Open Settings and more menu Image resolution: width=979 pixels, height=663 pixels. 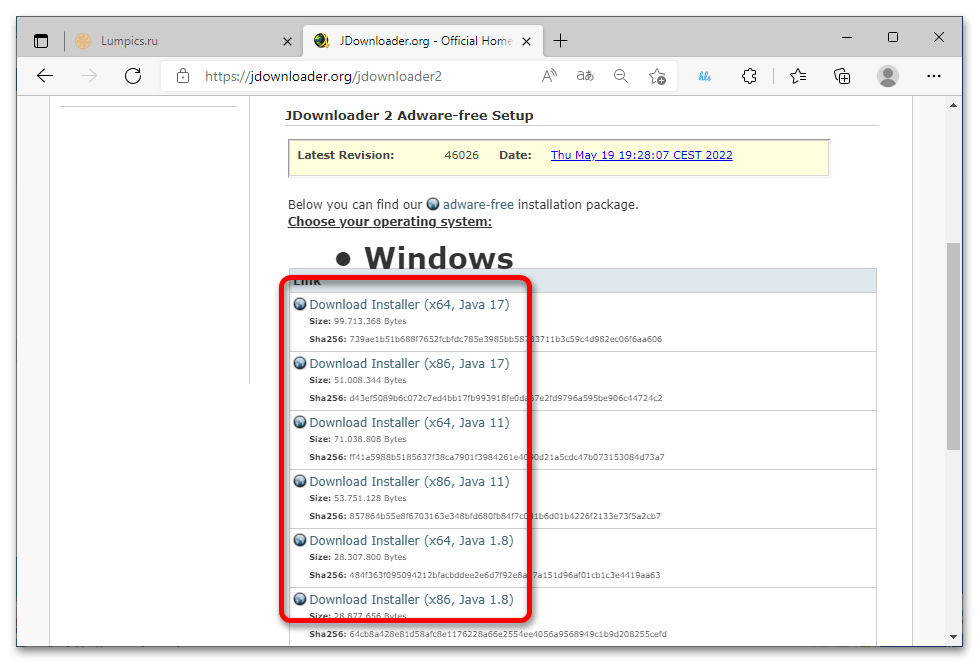[933, 76]
